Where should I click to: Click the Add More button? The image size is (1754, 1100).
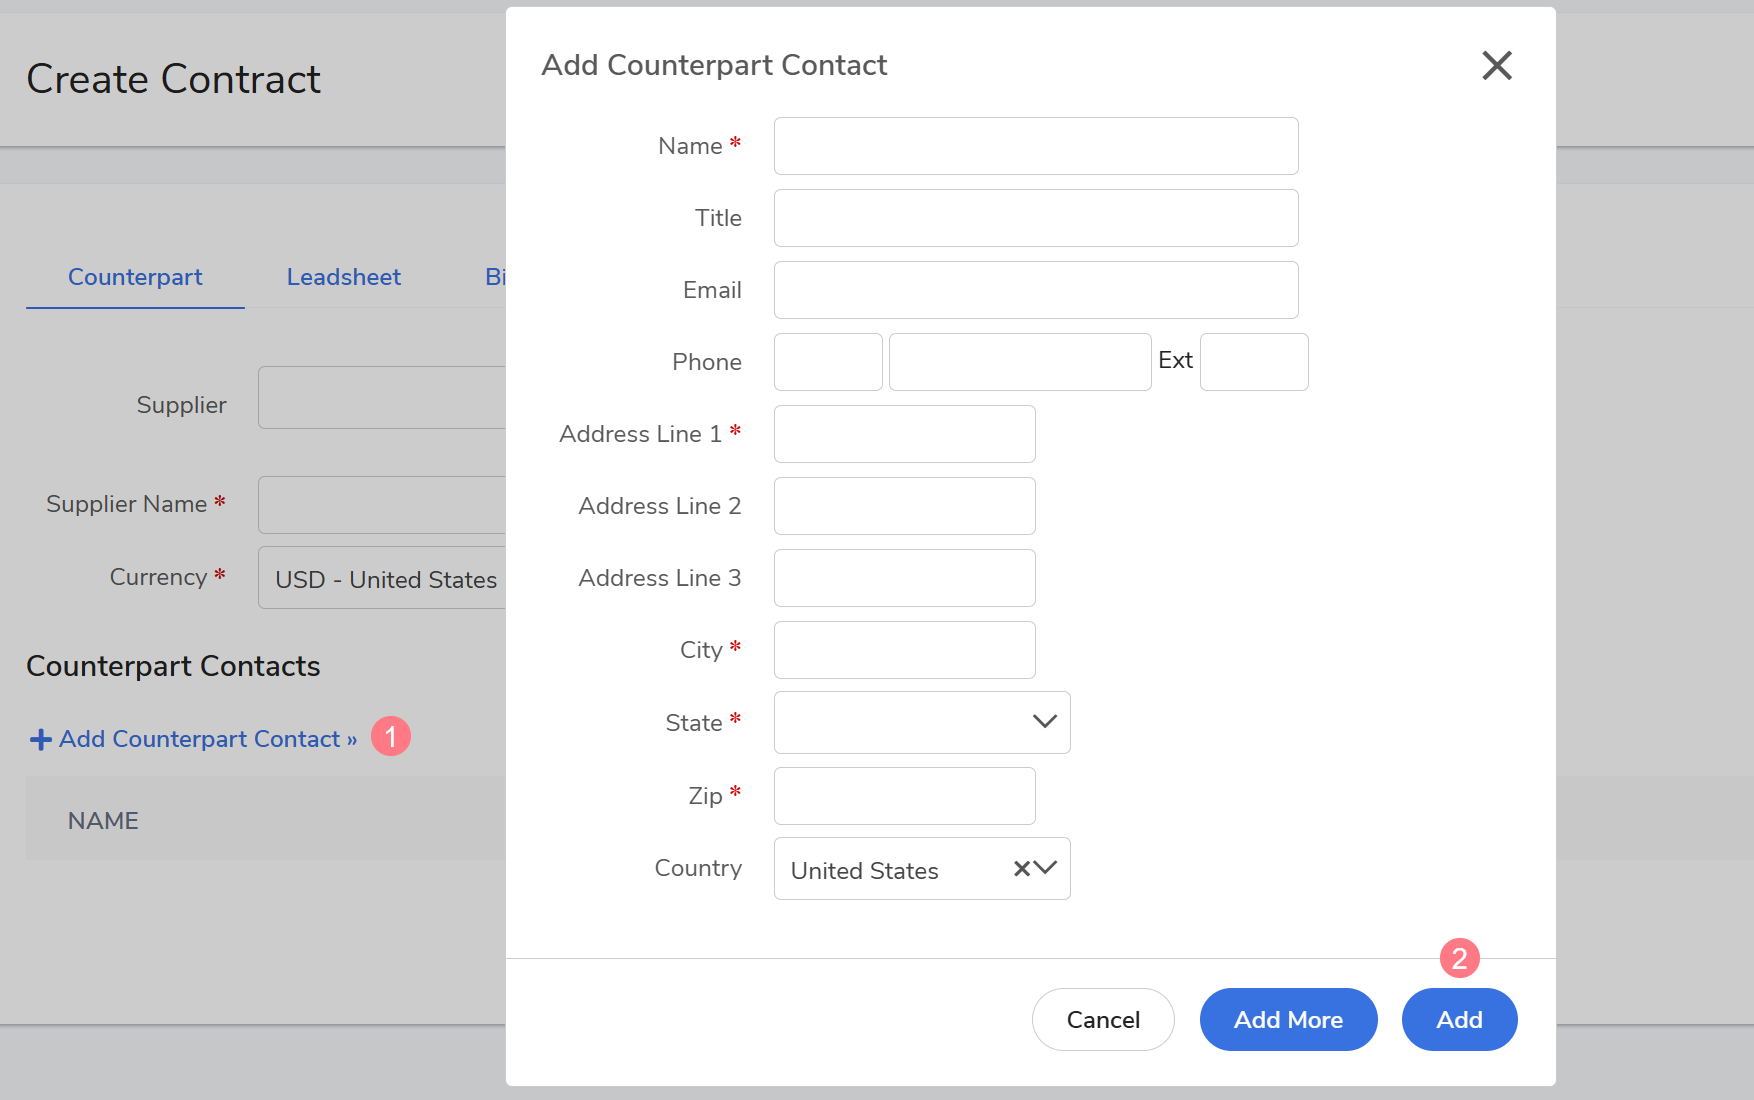tap(1288, 1019)
